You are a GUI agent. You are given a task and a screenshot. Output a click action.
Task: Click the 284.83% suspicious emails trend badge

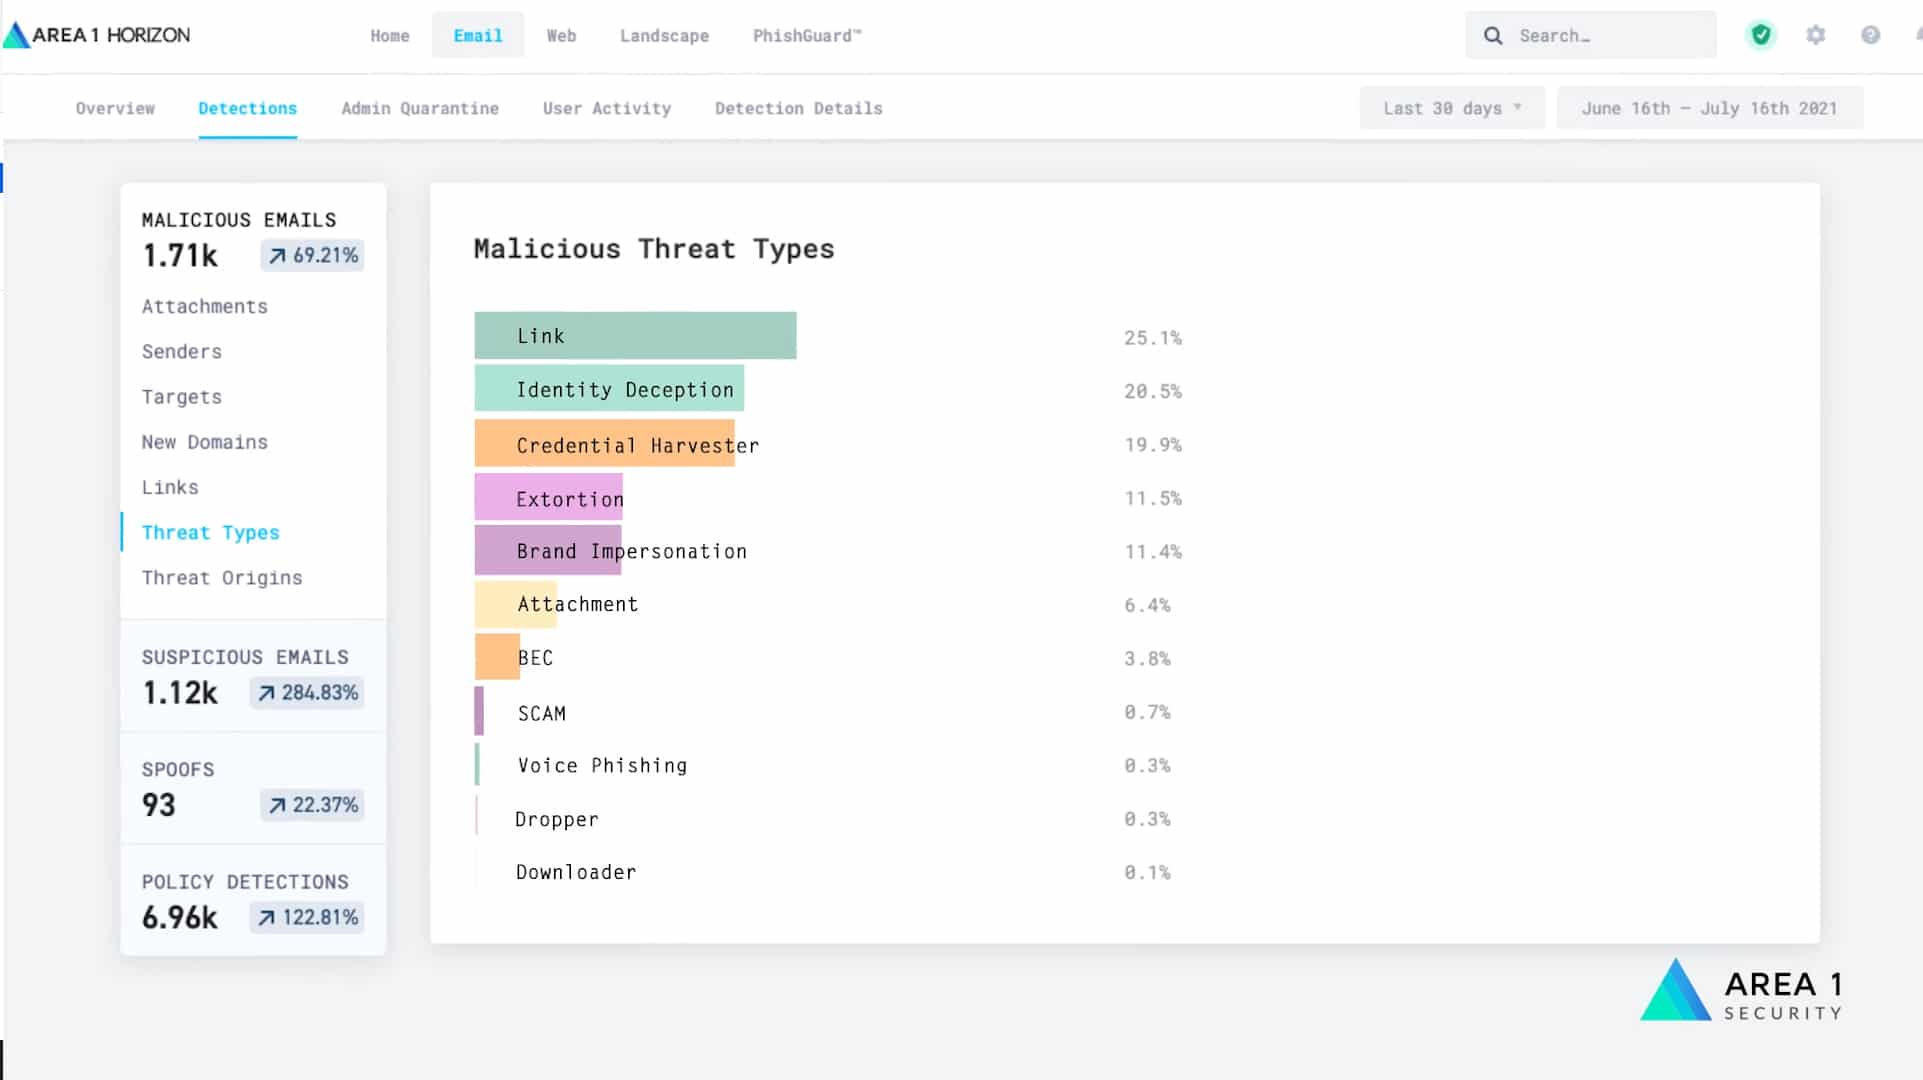pos(307,692)
